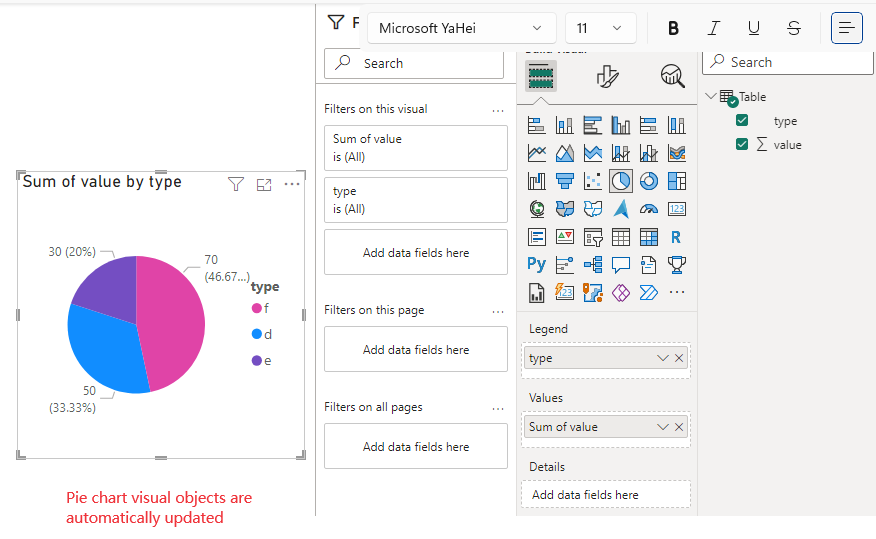The height and width of the screenshot is (539, 876).
Task: Add a Python visual
Action: [536, 264]
